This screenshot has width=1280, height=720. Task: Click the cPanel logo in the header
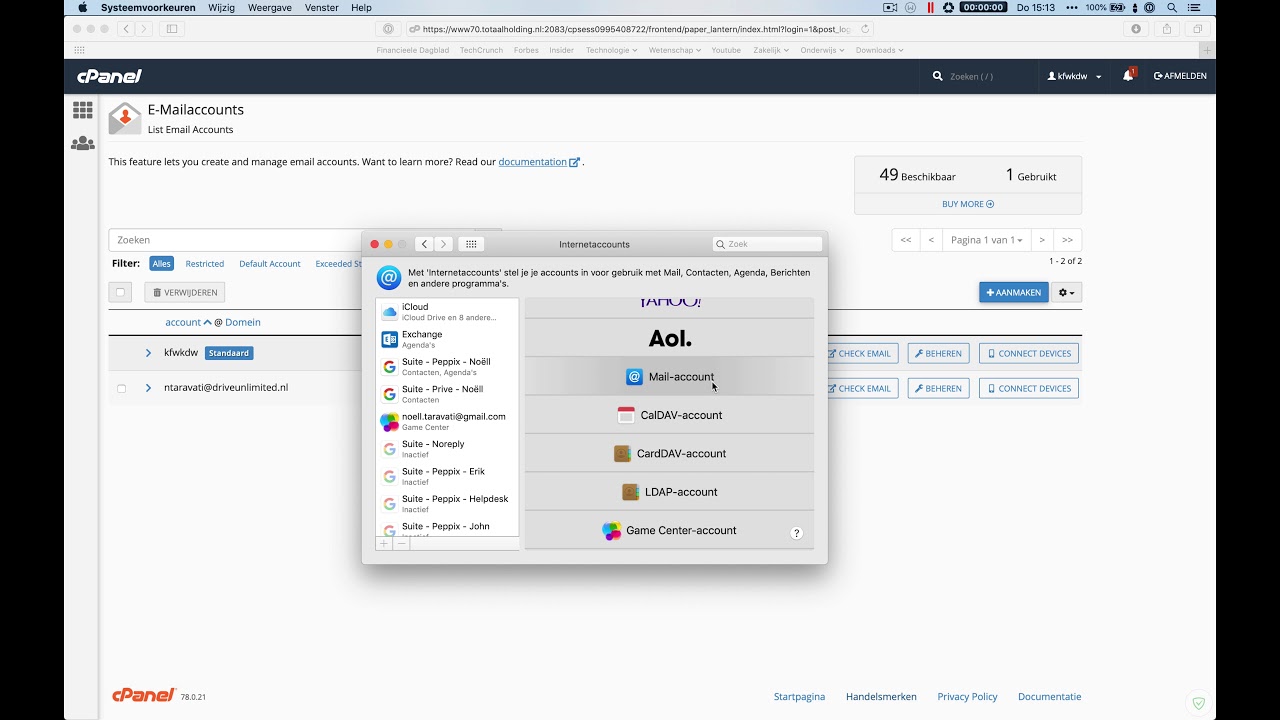point(110,76)
